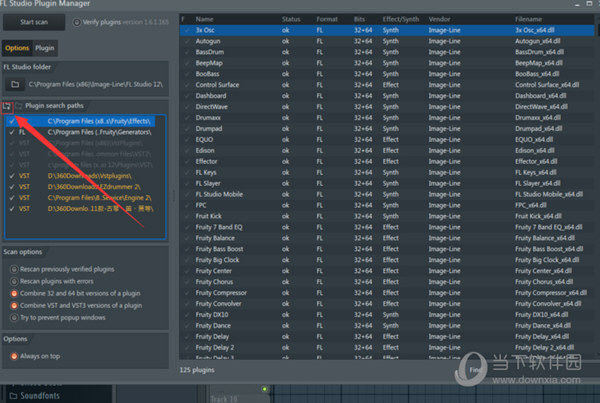The height and width of the screenshot is (403, 600).
Task: Select the Drumpad plugin name
Action: pos(209,129)
